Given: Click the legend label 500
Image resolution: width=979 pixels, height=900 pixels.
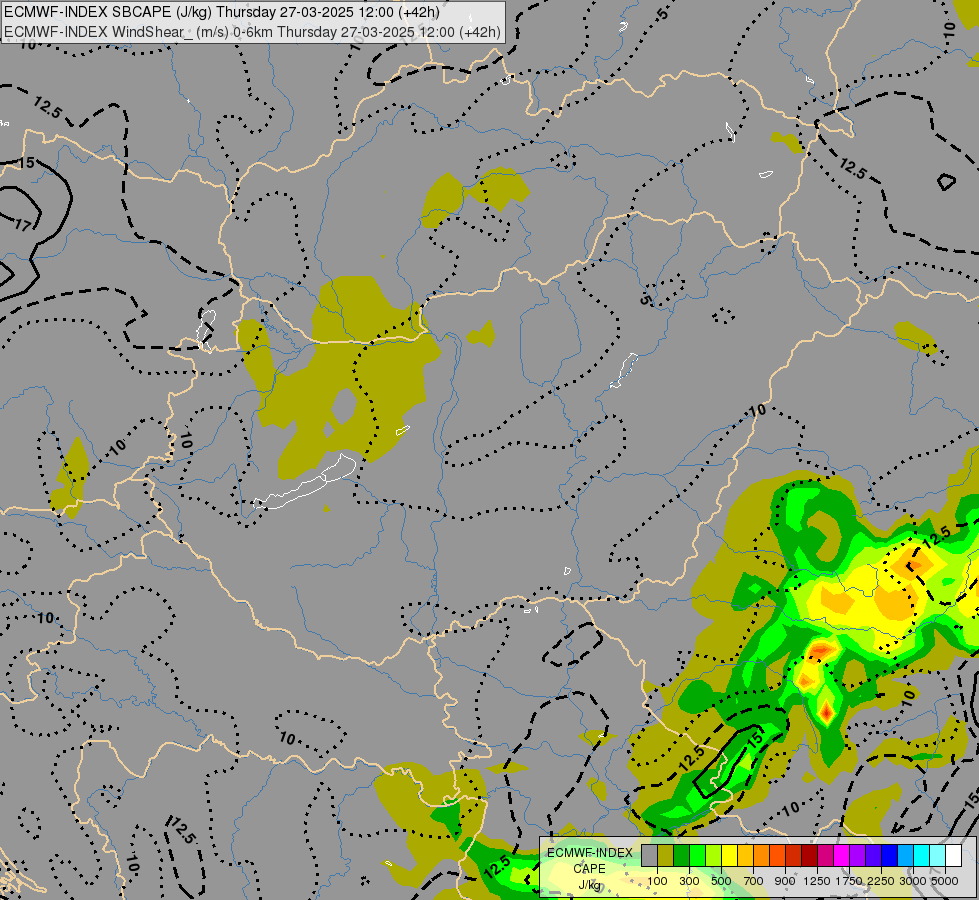Looking at the screenshot, I should [721, 881].
